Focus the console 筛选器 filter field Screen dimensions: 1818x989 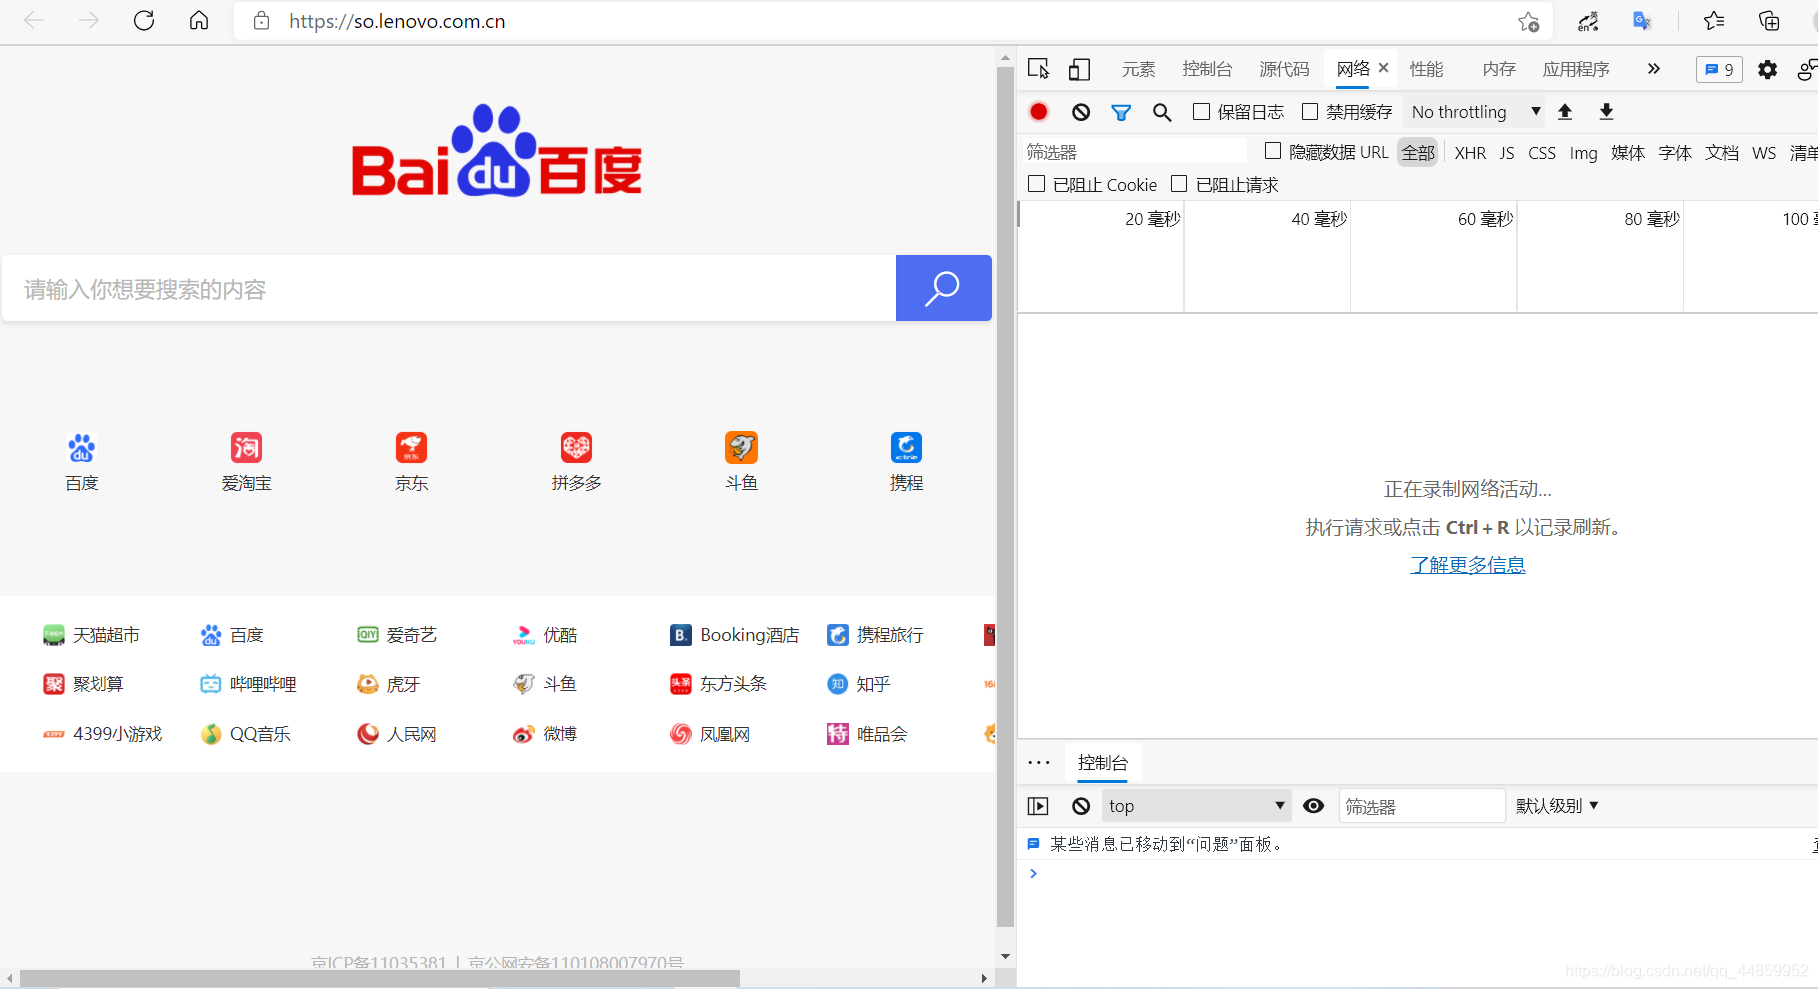pos(1421,806)
